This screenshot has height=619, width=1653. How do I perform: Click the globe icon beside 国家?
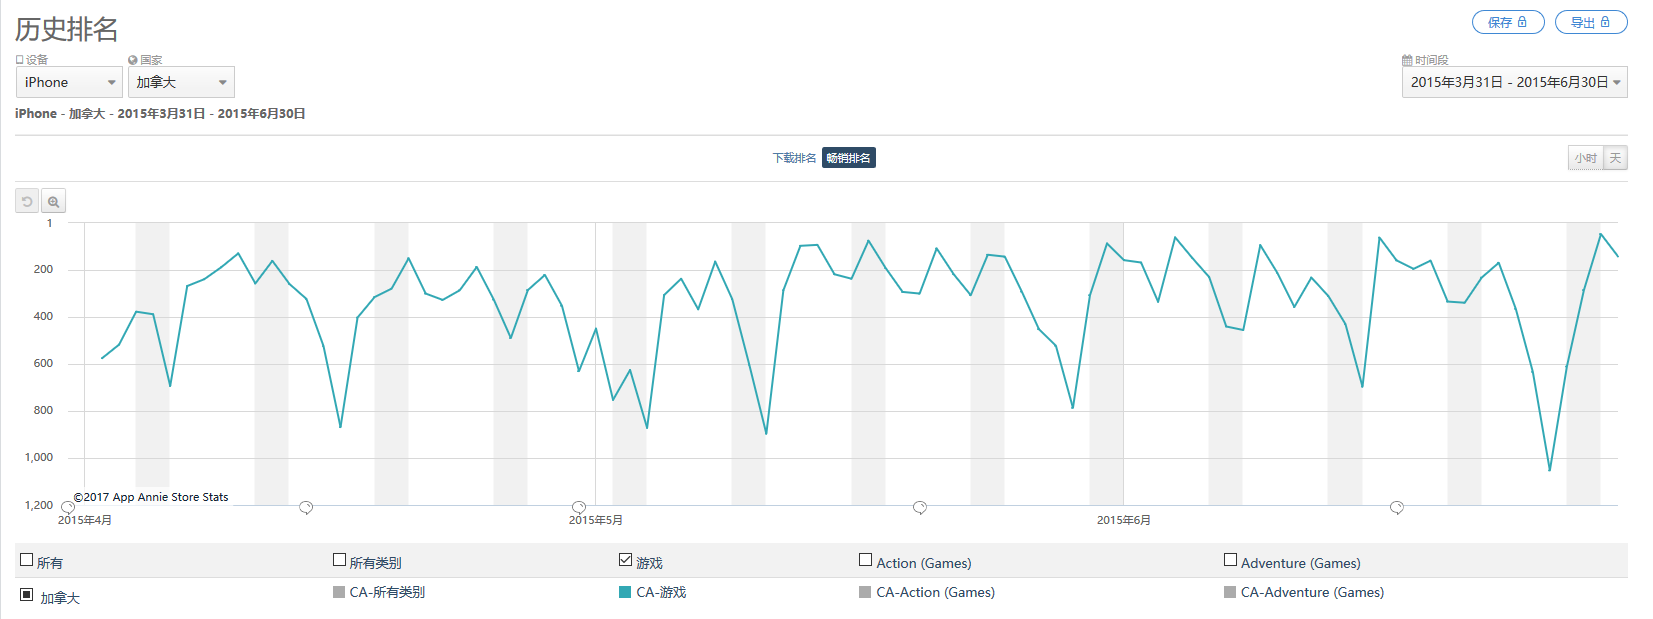pyautogui.click(x=133, y=60)
